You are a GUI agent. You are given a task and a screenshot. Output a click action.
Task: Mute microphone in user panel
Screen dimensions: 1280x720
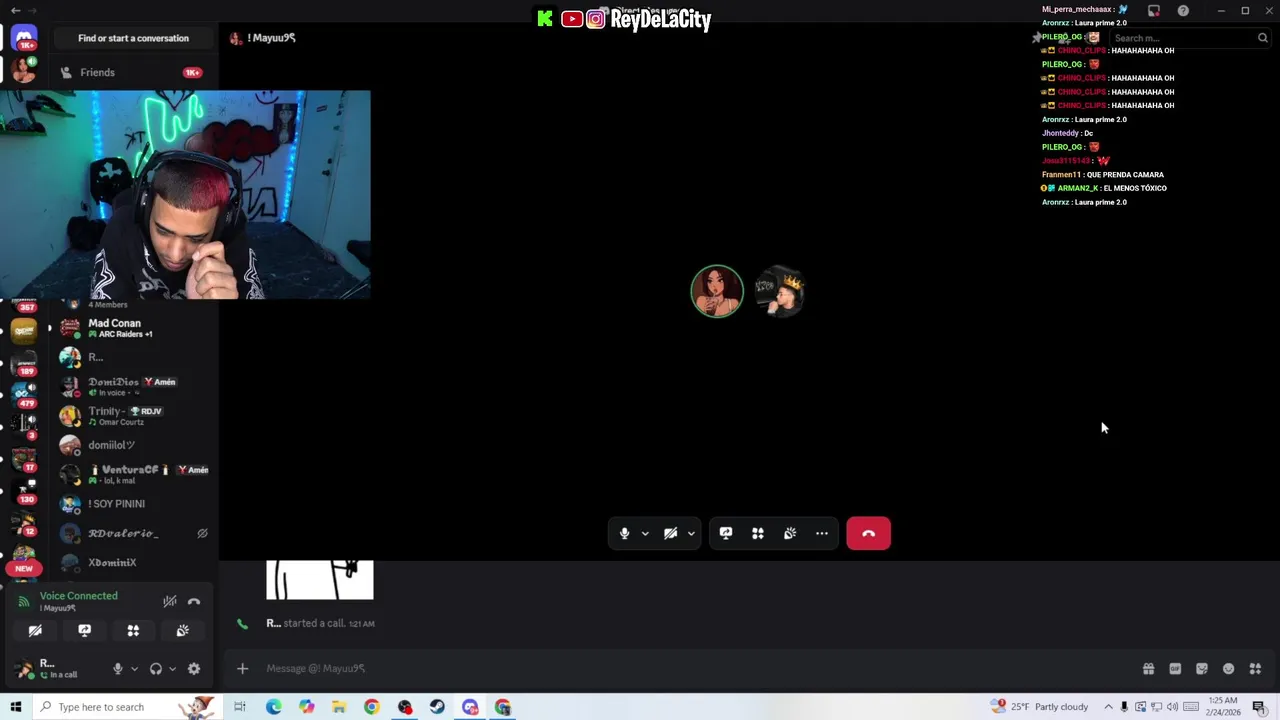118,669
